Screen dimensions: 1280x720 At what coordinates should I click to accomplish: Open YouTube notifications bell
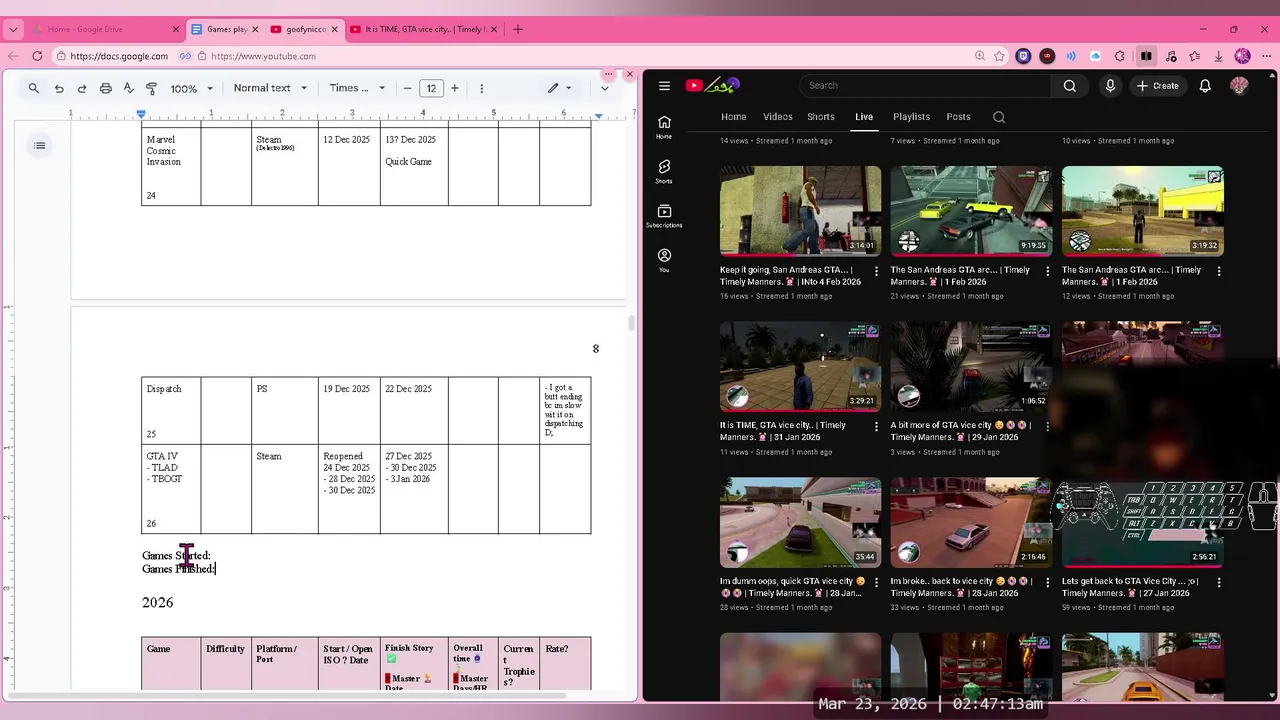click(x=1205, y=86)
